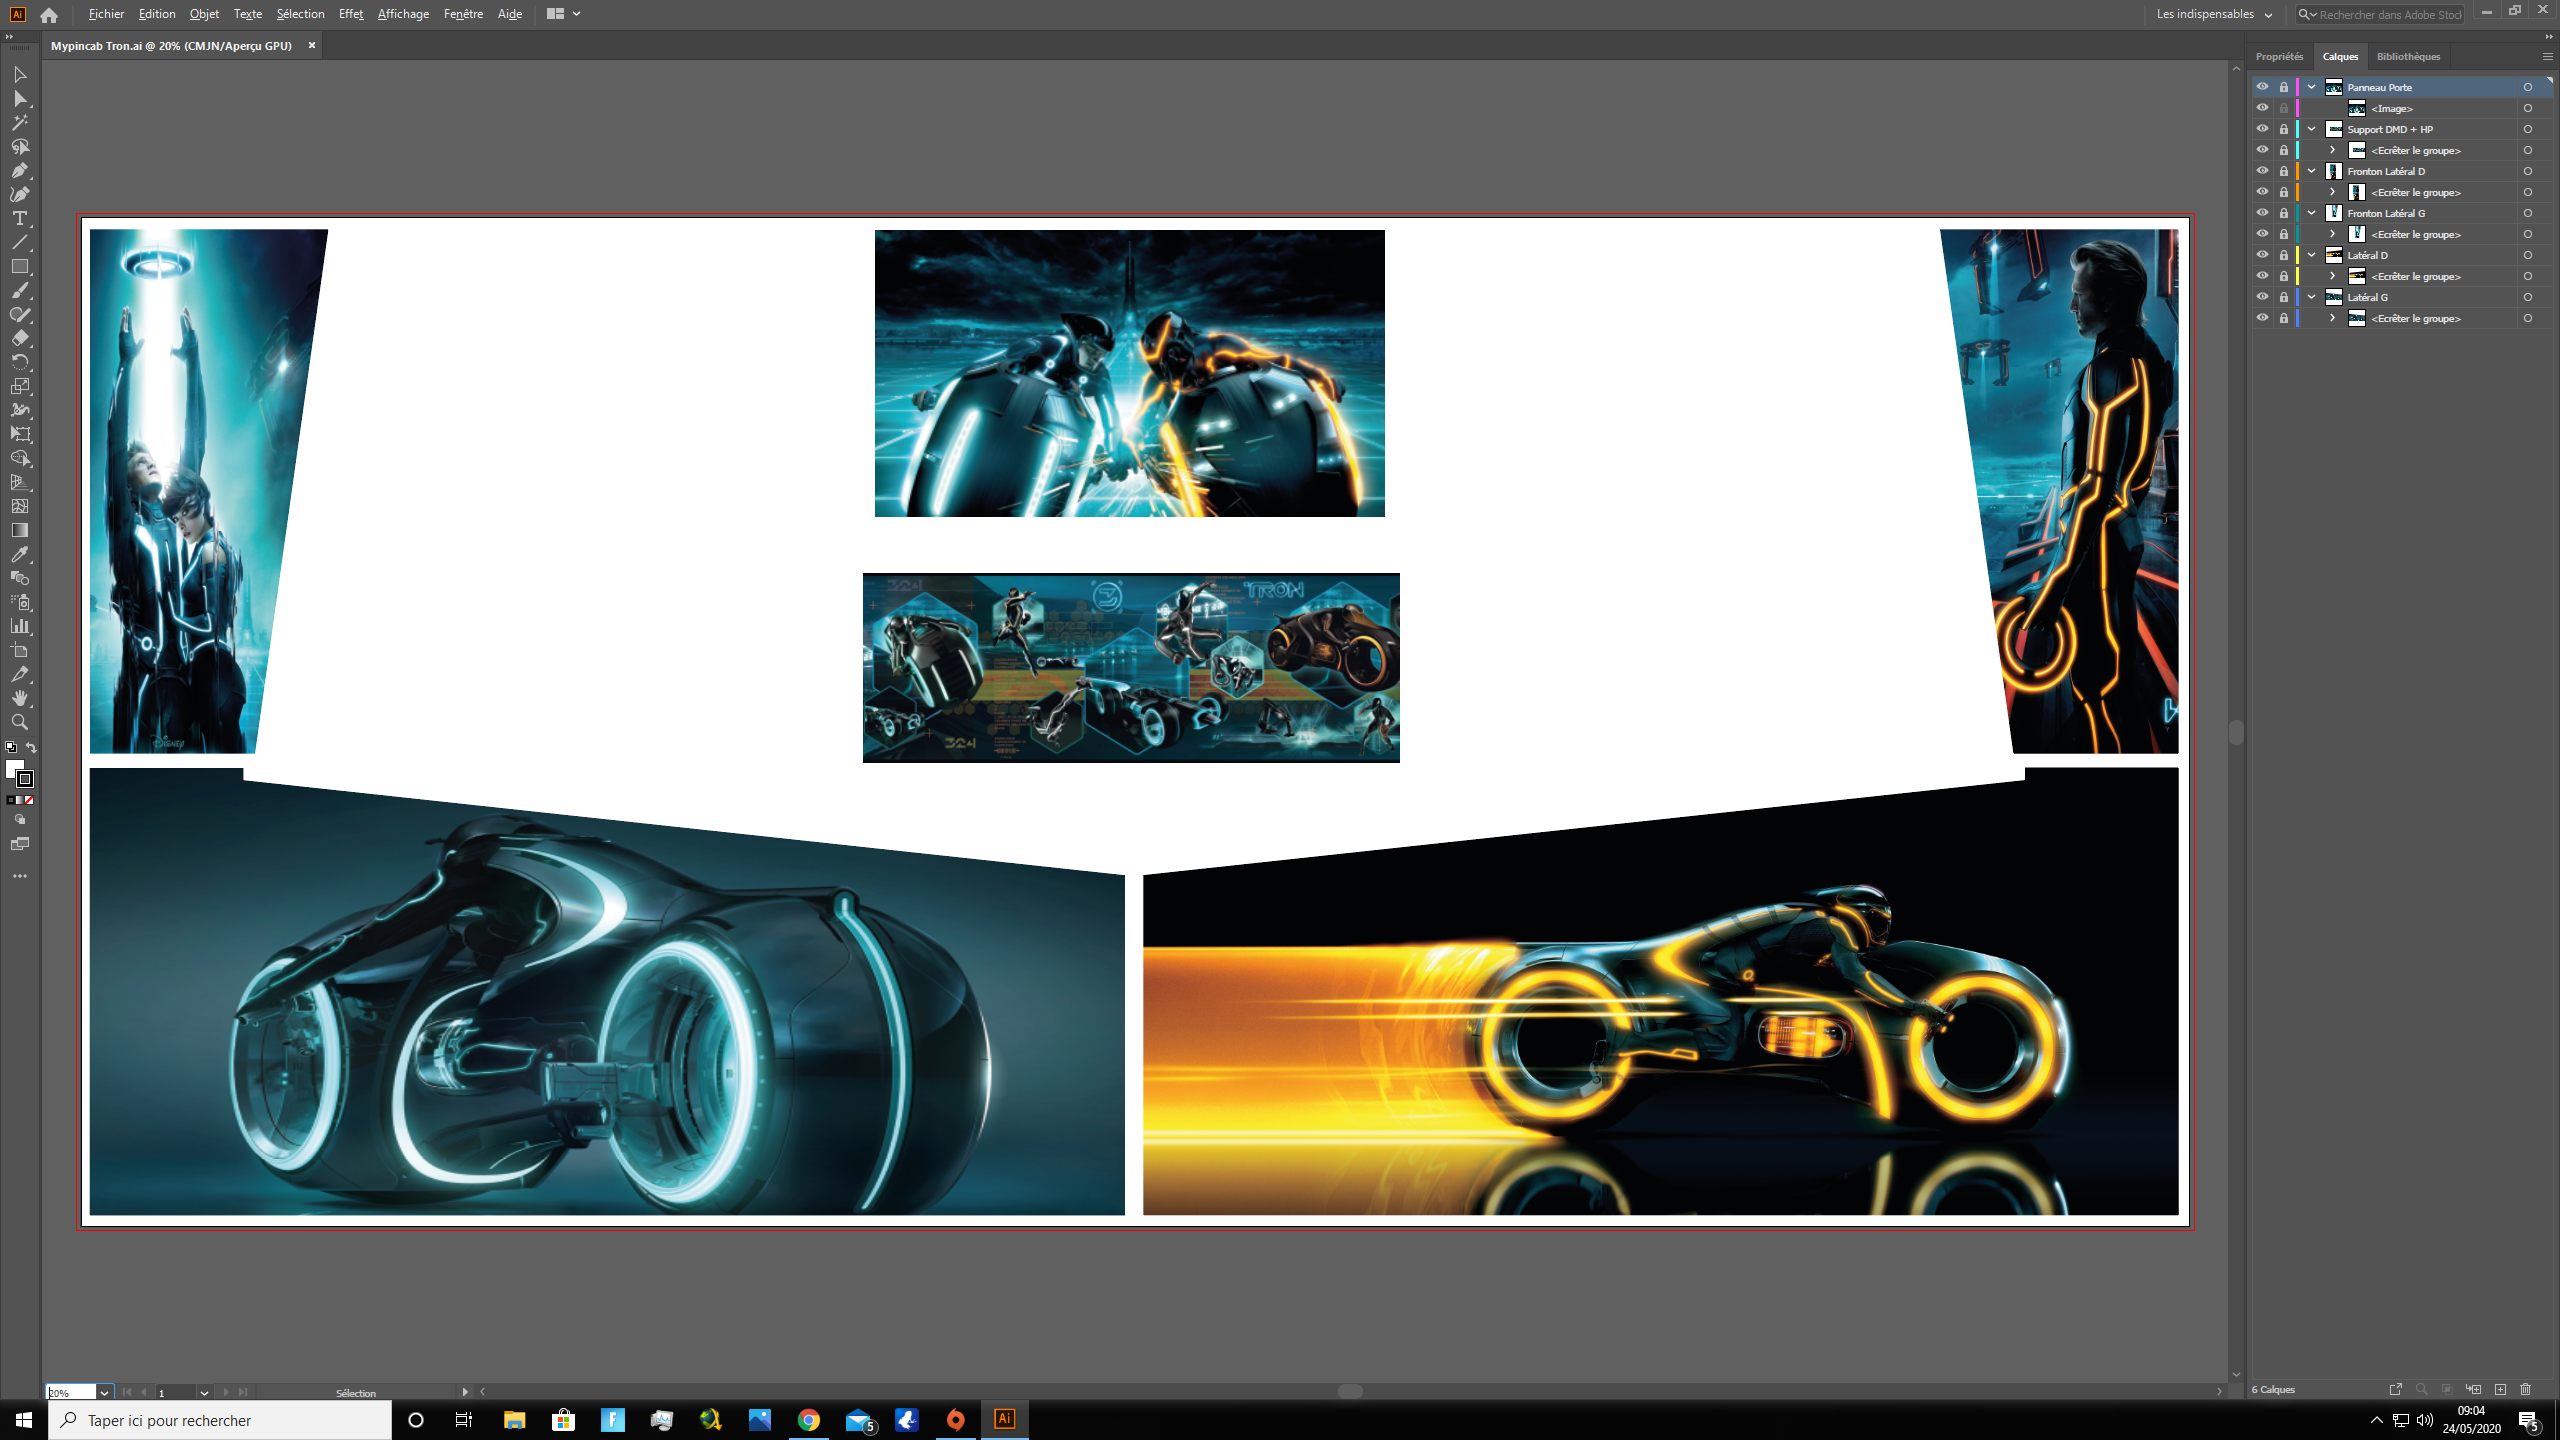2560x1440 pixels.
Task: Hide the Support DMD + HP layer
Action: (2262, 129)
